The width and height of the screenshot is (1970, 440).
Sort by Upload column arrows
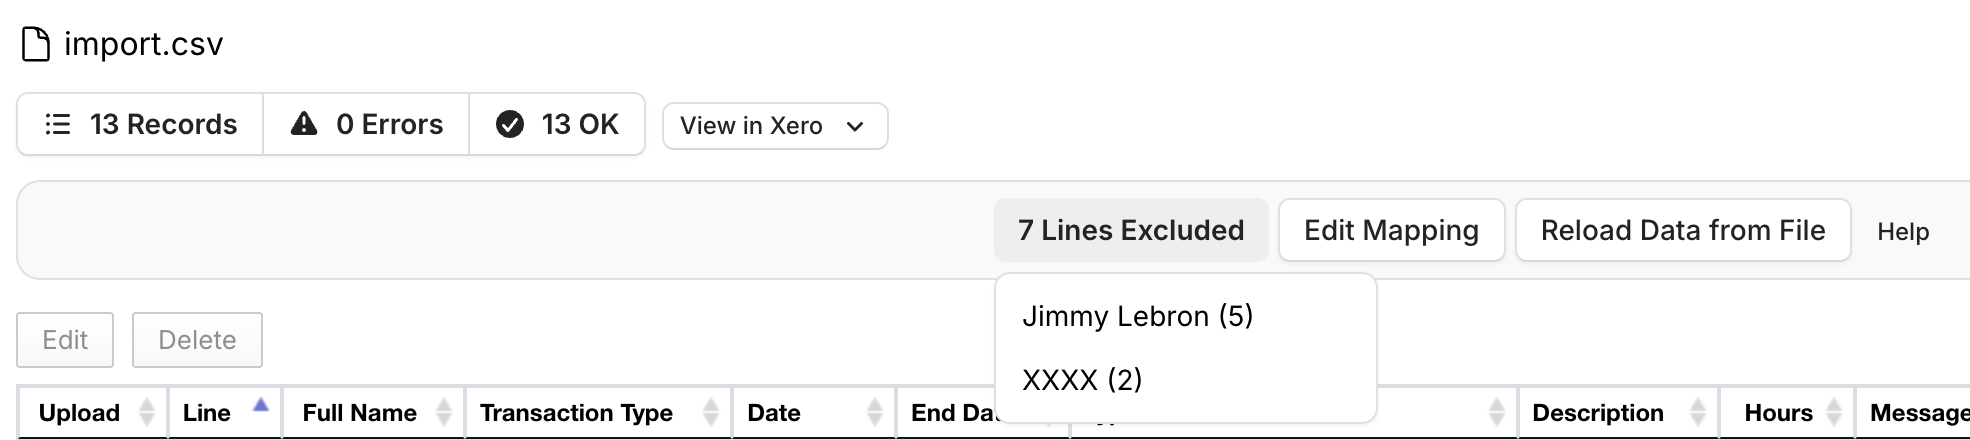tap(147, 412)
